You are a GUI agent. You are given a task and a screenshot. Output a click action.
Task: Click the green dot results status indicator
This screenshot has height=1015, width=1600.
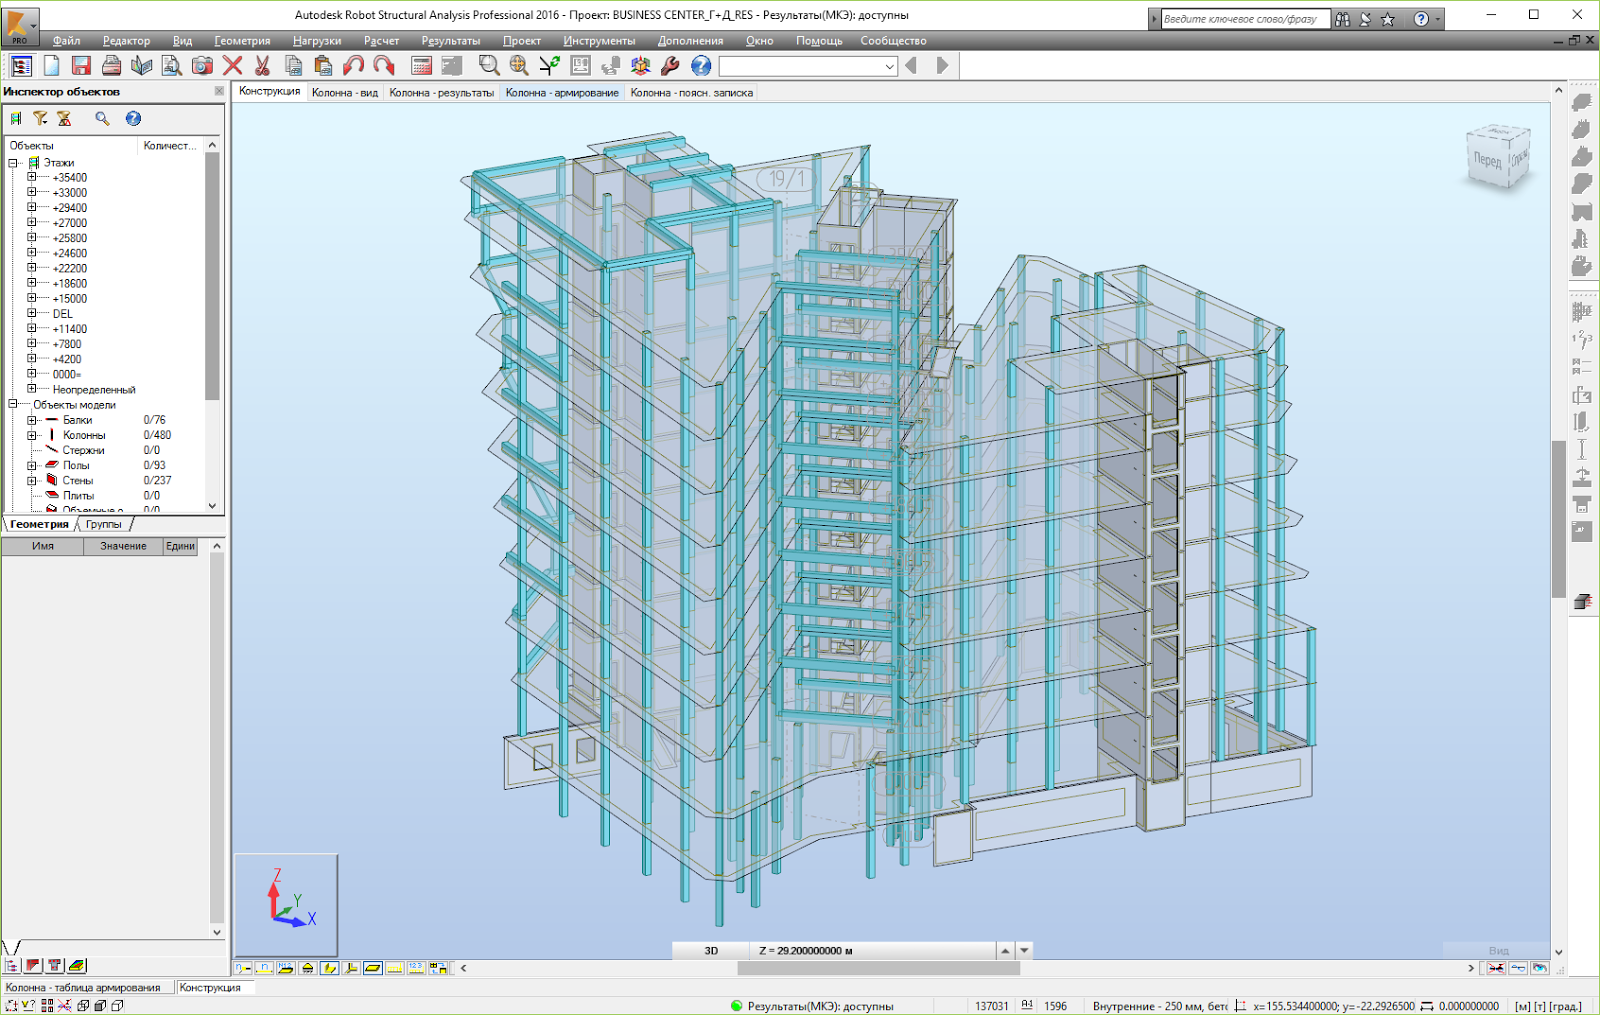point(737,1006)
